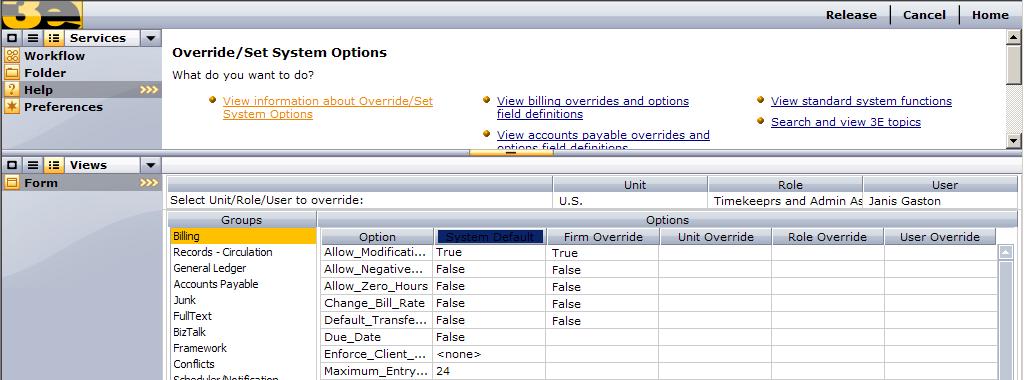Open View standard system functions link

point(861,101)
